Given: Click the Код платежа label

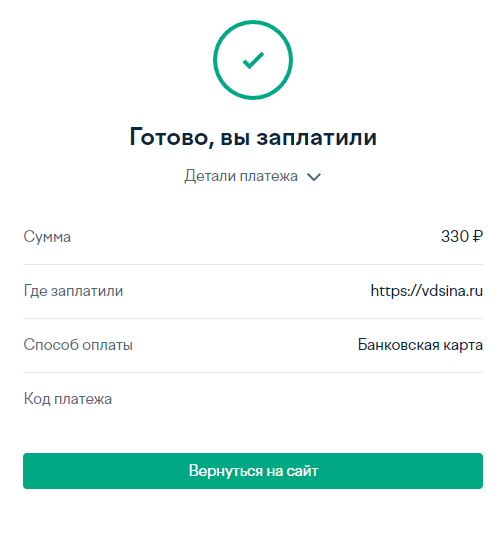Looking at the screenshot, I should point(68,399).
